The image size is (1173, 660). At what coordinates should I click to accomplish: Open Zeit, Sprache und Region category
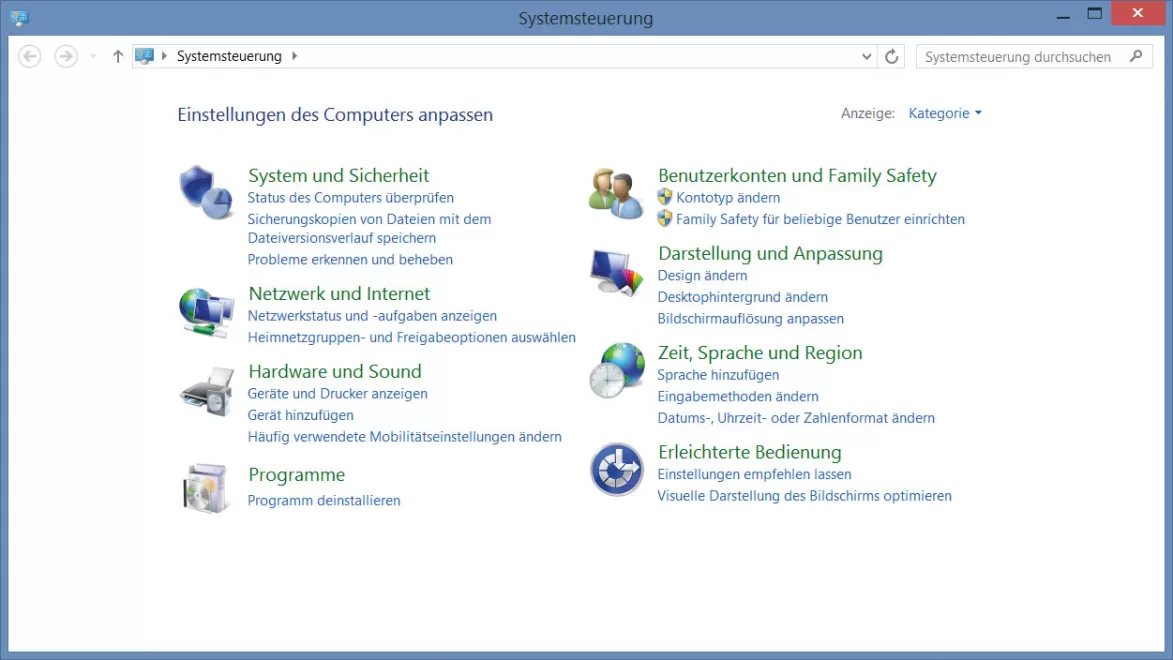coord(760,352)
